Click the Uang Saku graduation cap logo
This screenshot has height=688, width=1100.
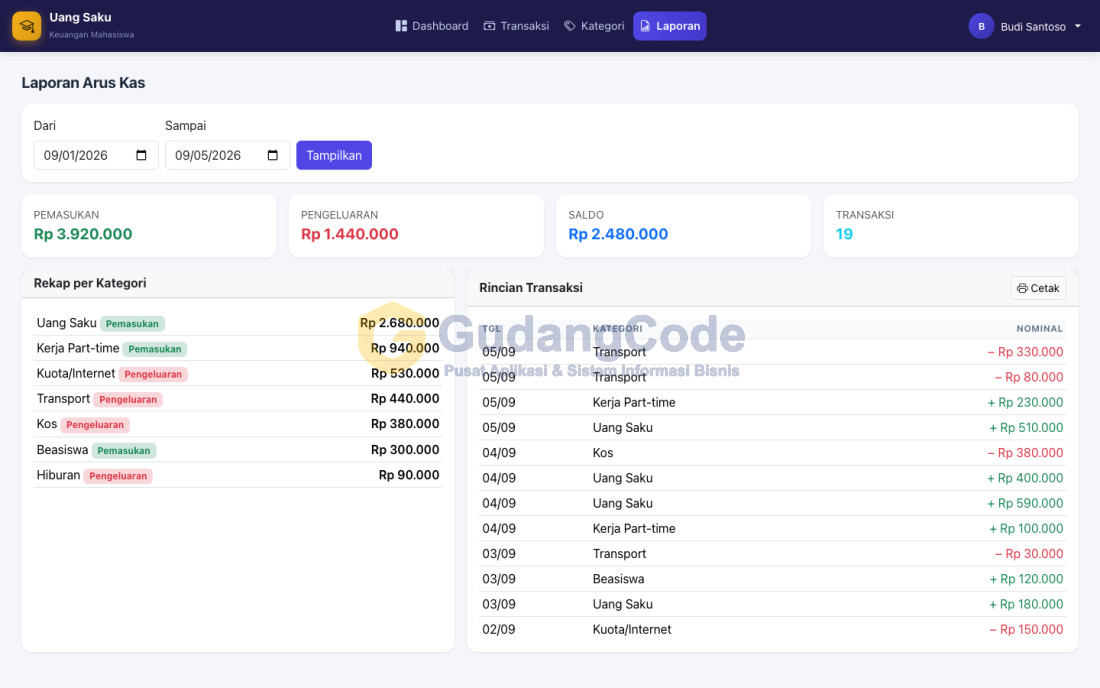tap(27, 26)
